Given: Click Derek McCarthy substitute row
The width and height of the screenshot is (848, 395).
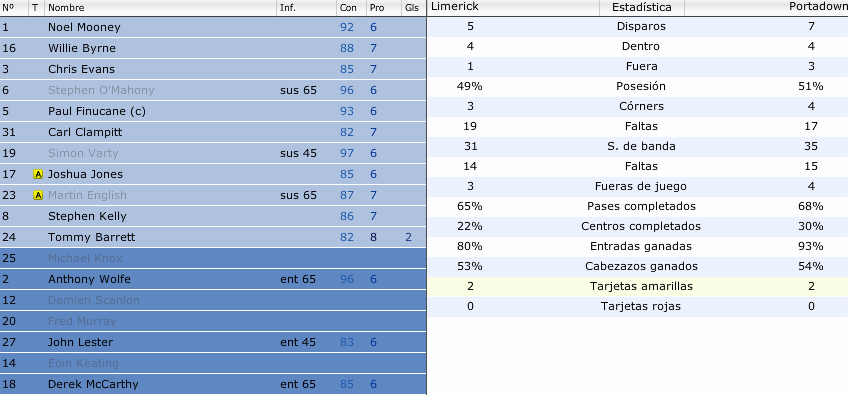Looking at the screenshot, I should (x=213, y=384).
